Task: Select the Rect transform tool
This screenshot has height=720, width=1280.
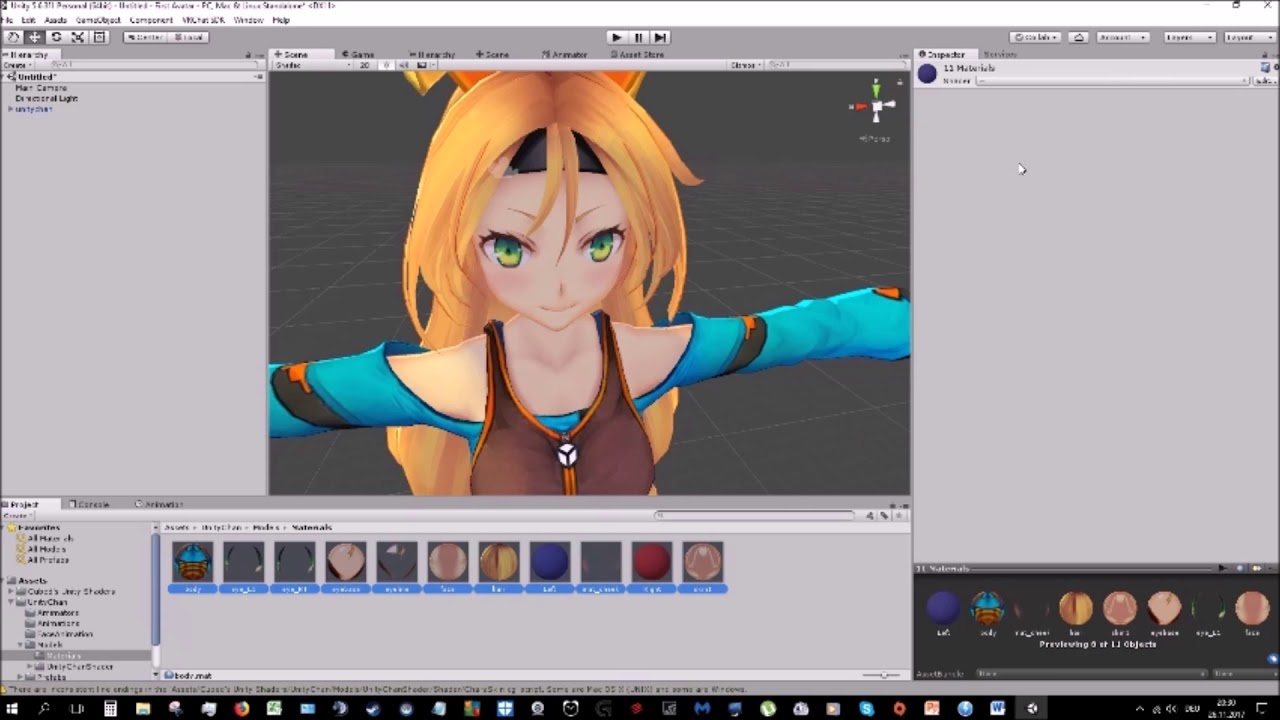Action: coord(100,37)
